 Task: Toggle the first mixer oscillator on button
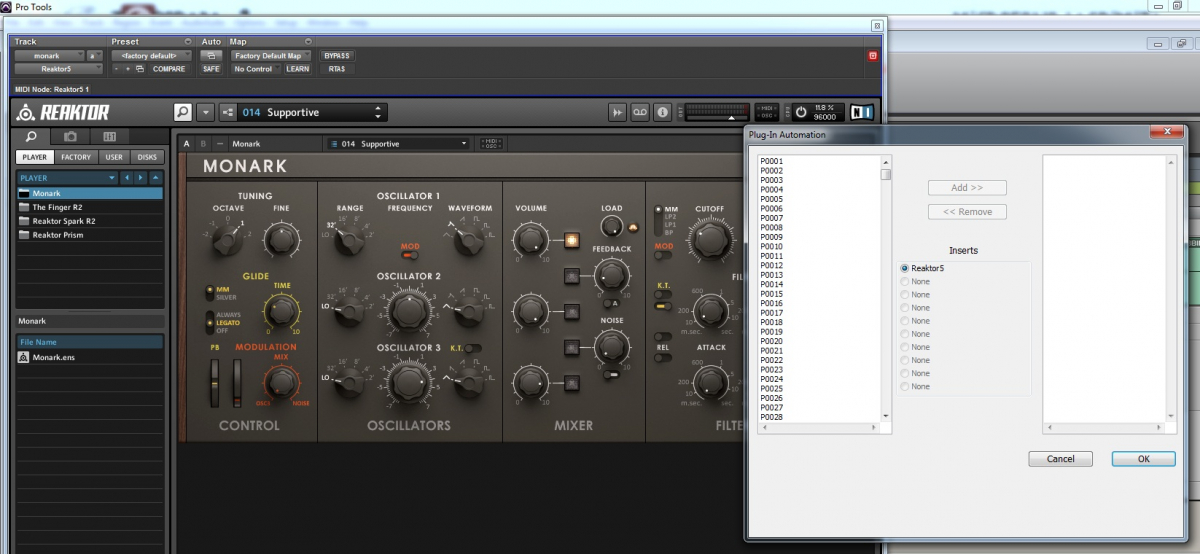[572, 240]
